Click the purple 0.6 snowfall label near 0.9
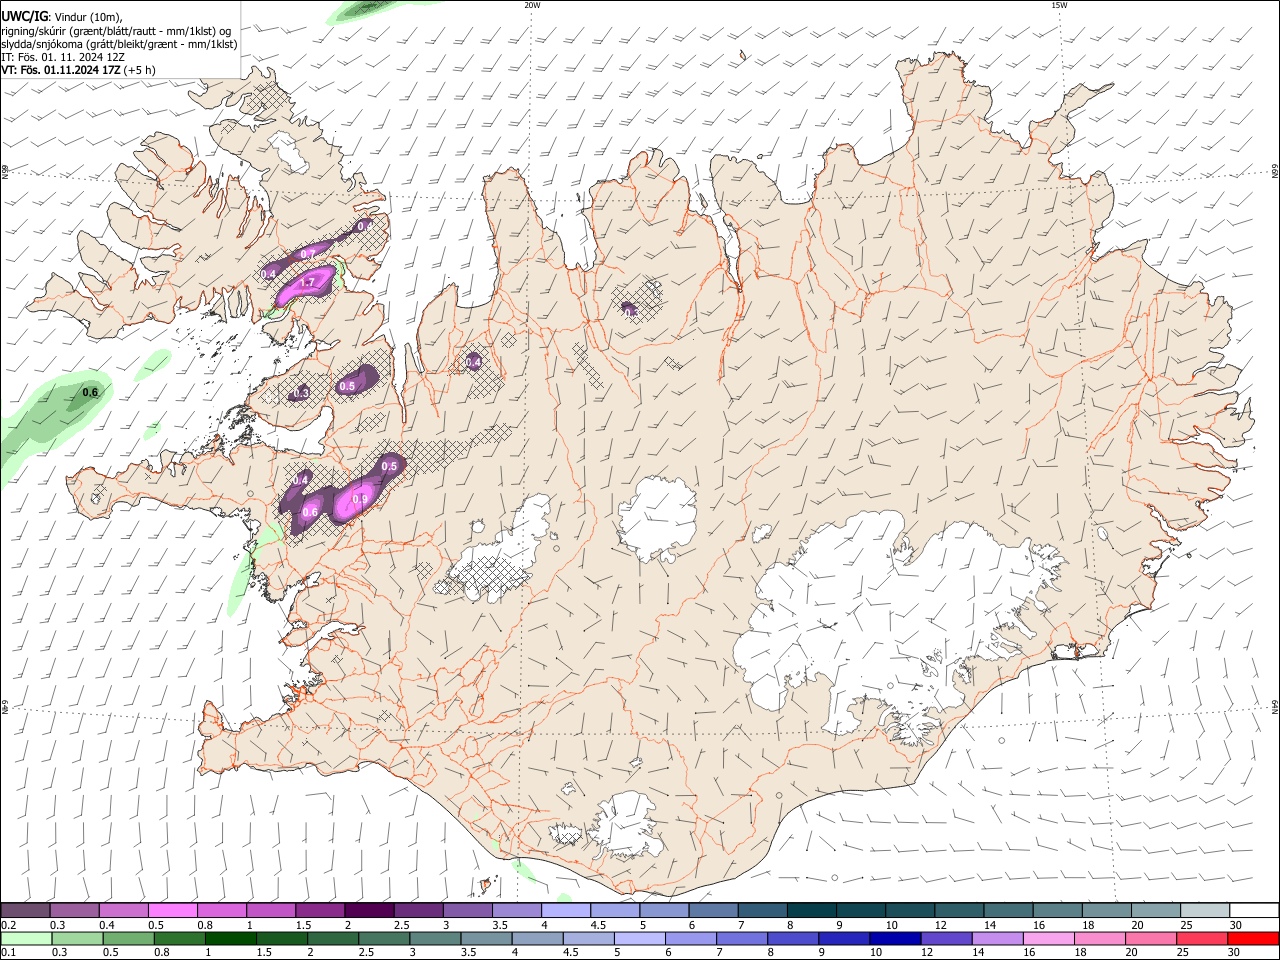This screenshot has height=960, width=1280. click(x=310, y=512)
